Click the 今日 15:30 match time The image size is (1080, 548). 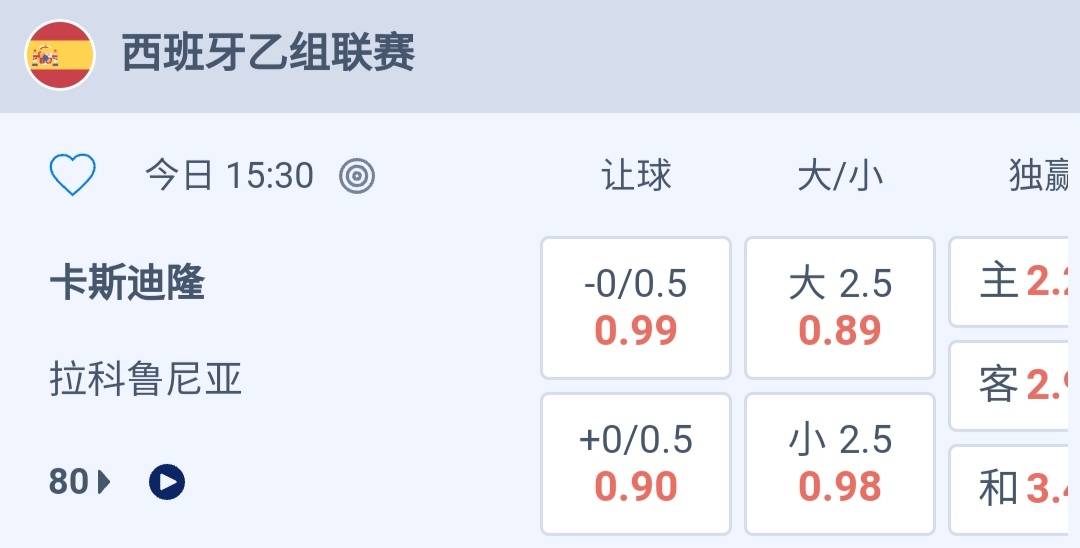pyautogui.click(x=229, y=177)
